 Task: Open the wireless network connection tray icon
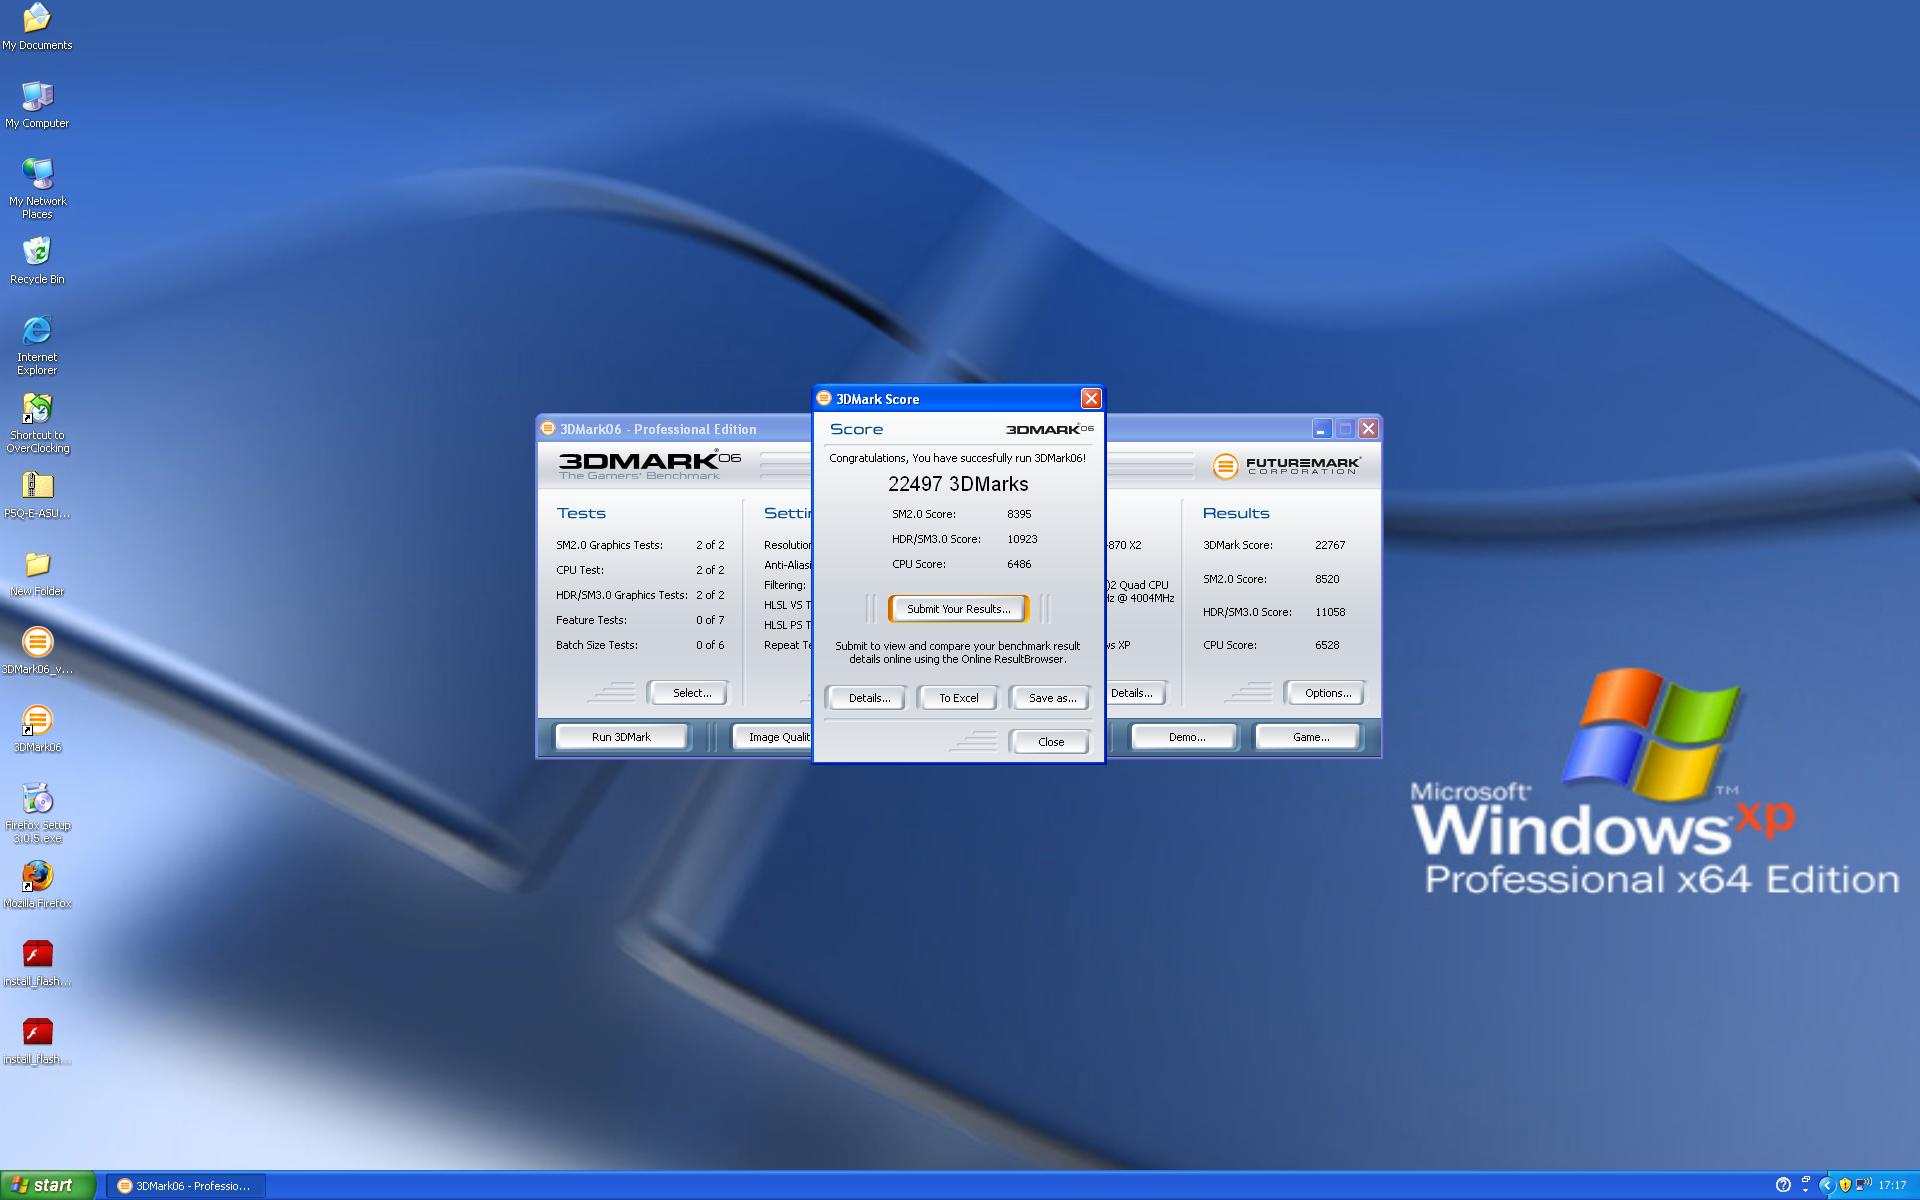point(1863,1185)
